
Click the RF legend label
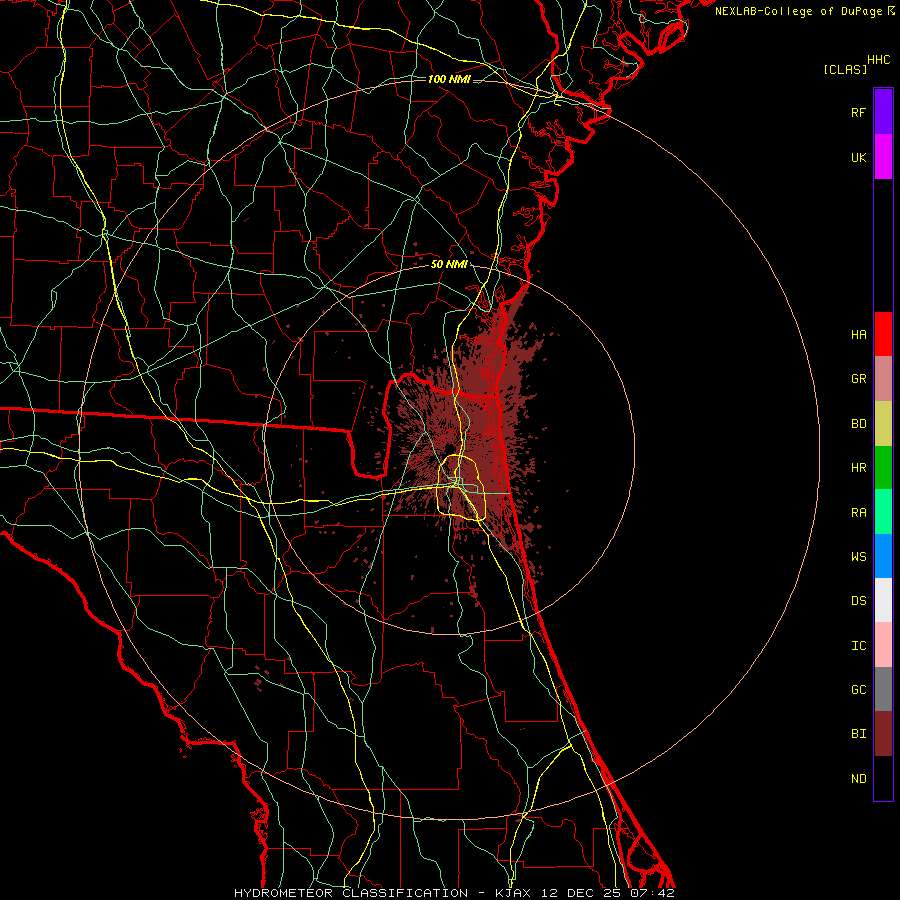(858, 112)
